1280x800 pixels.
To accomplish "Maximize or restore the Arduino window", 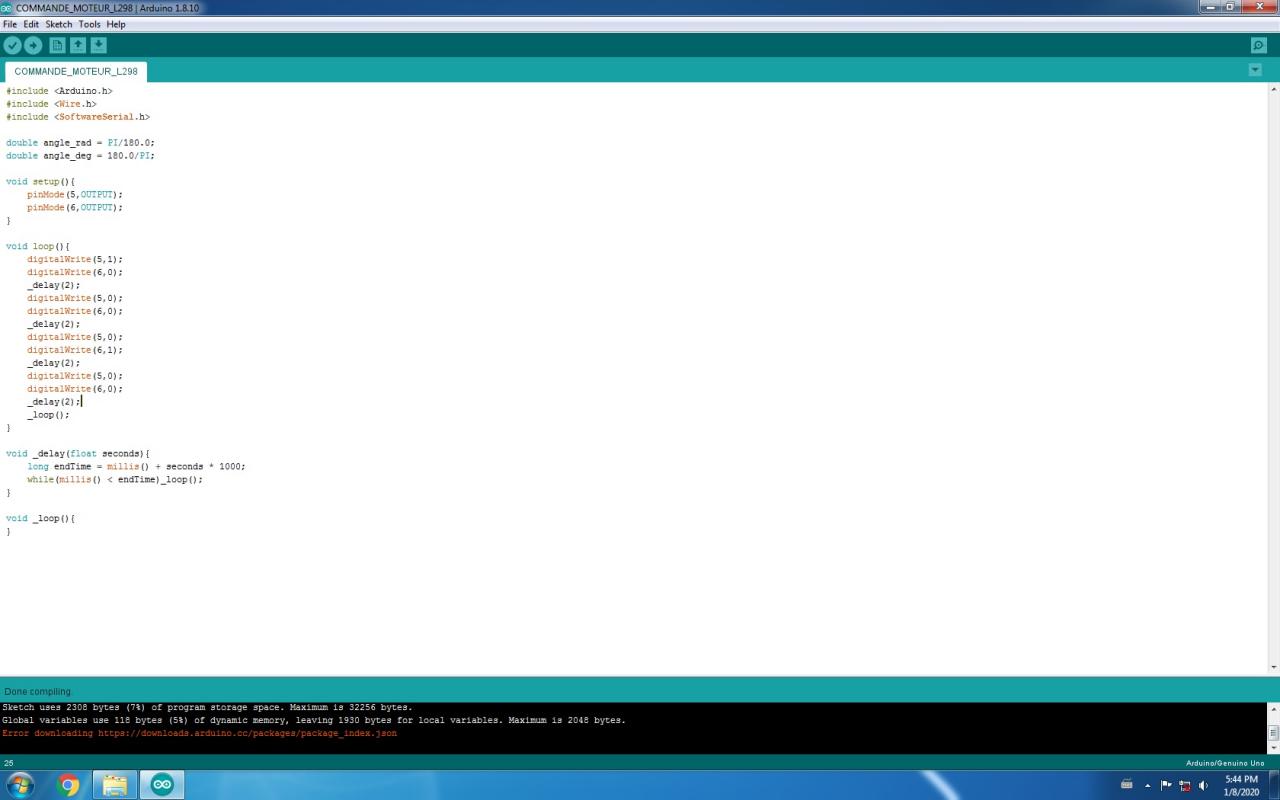I will point(1232,7).
